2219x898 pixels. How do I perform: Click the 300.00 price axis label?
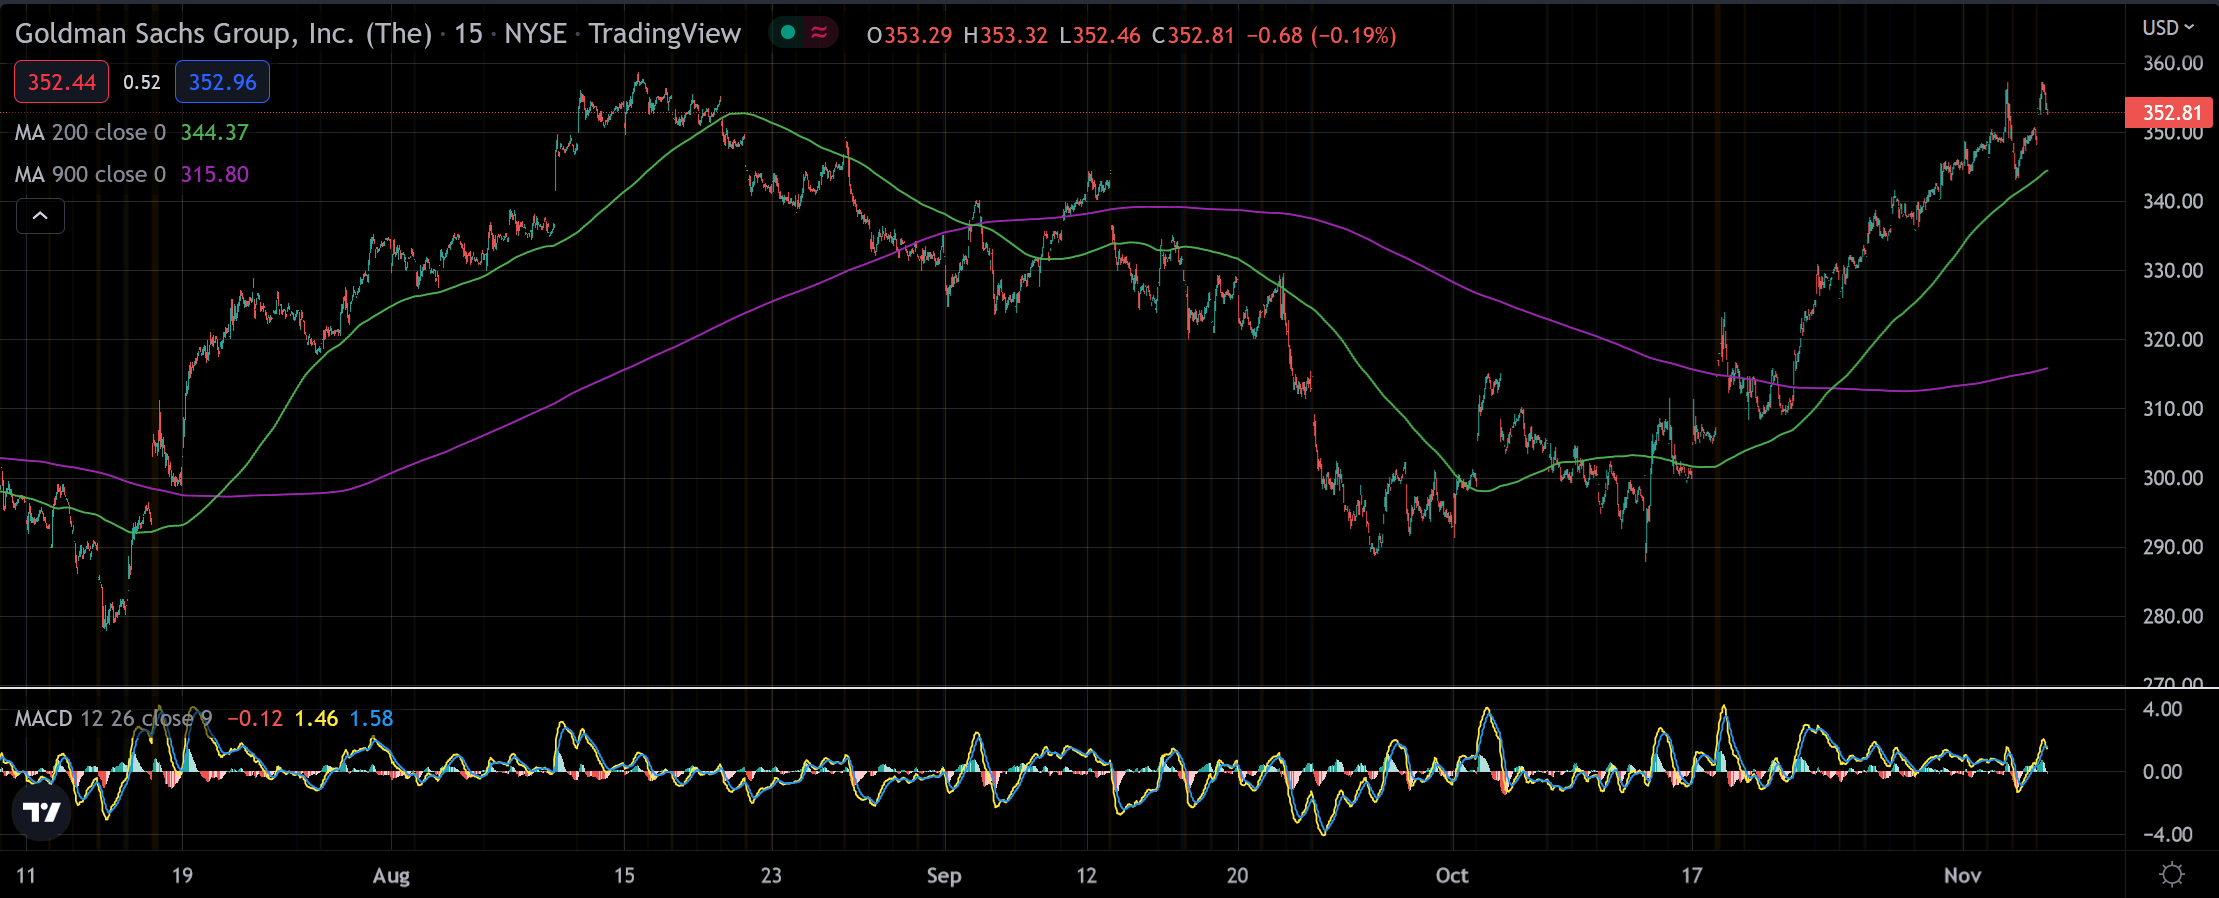click(x=2172, y=478)
